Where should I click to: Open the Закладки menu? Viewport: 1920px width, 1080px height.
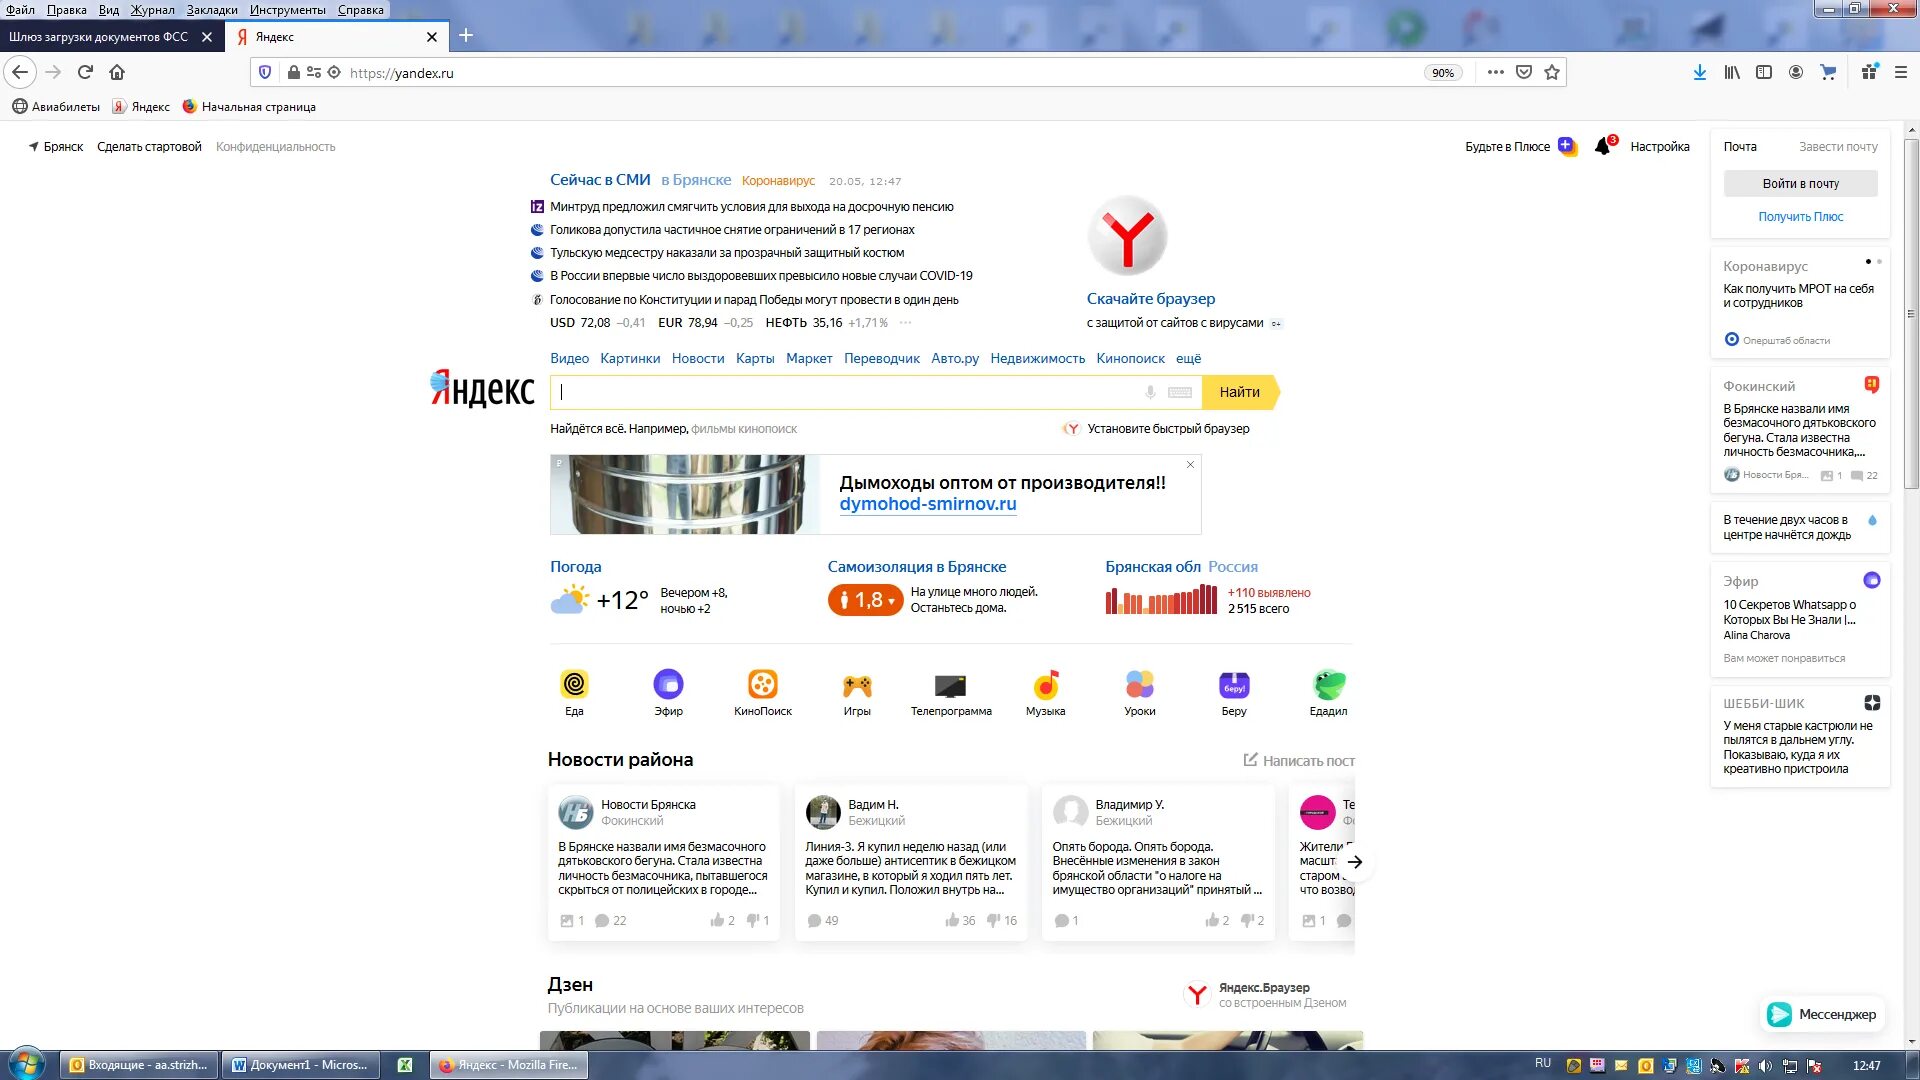pyautogui.click(x=212, y=10)
